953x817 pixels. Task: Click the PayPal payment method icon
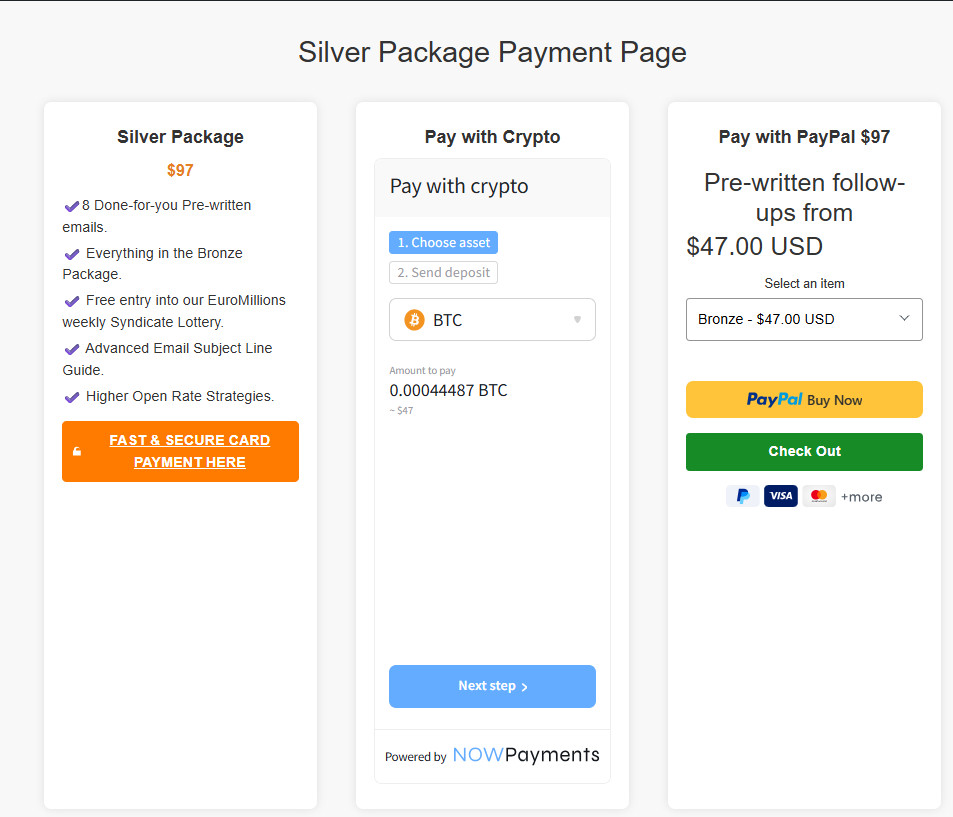click(742, 496)
